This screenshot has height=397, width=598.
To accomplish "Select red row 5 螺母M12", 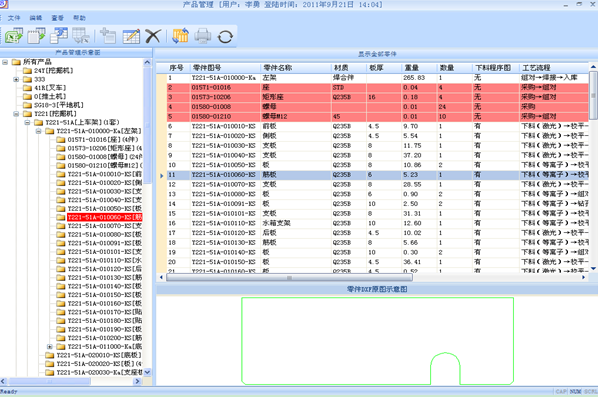I will pos(378,117).
